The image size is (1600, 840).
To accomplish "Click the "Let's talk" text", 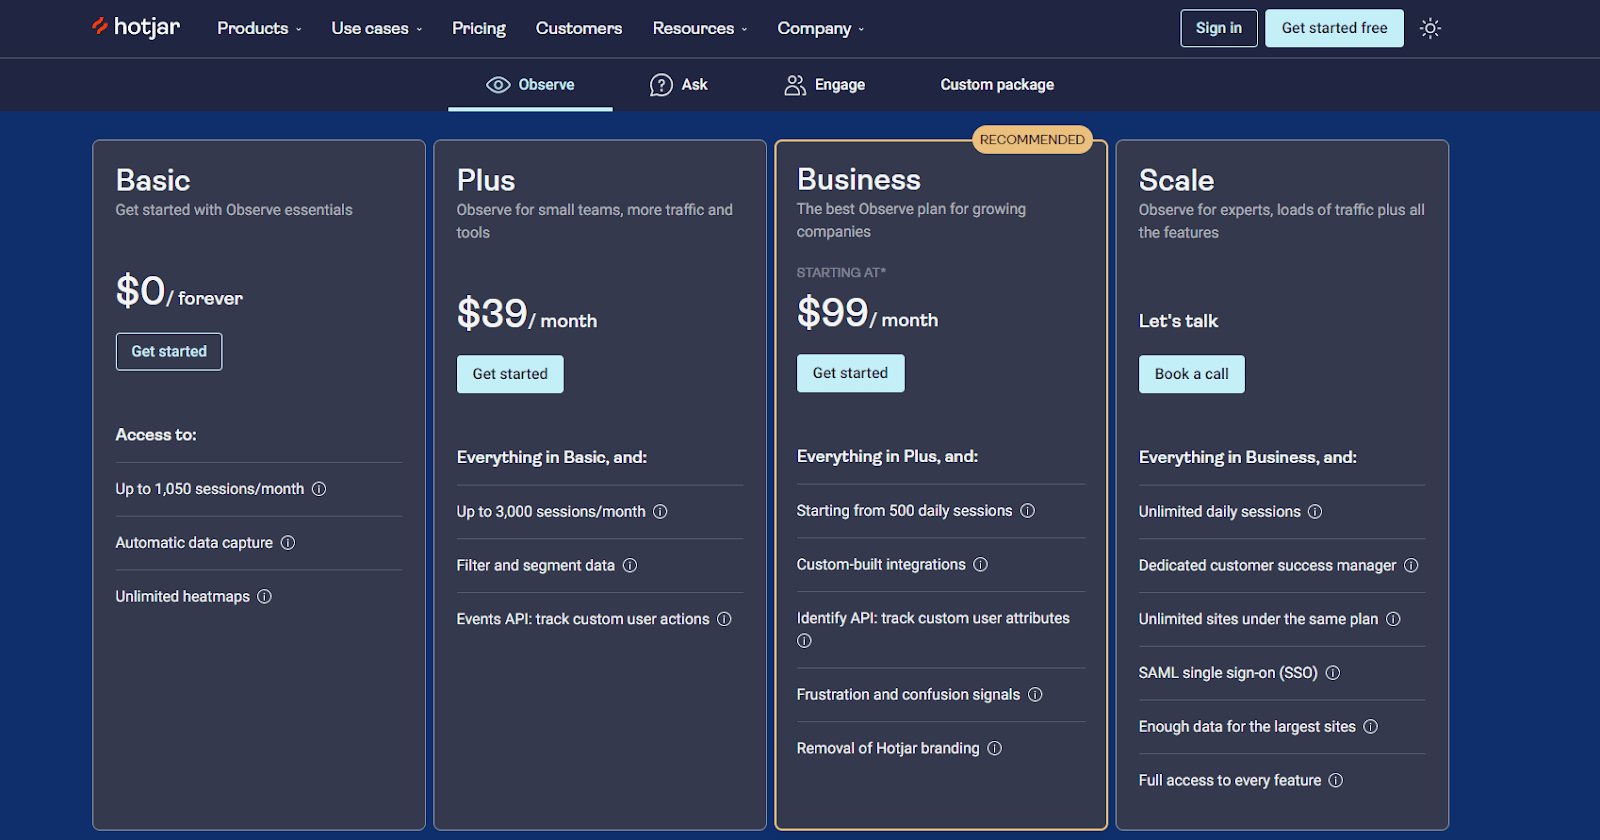I will click(x=1178, y=321).
